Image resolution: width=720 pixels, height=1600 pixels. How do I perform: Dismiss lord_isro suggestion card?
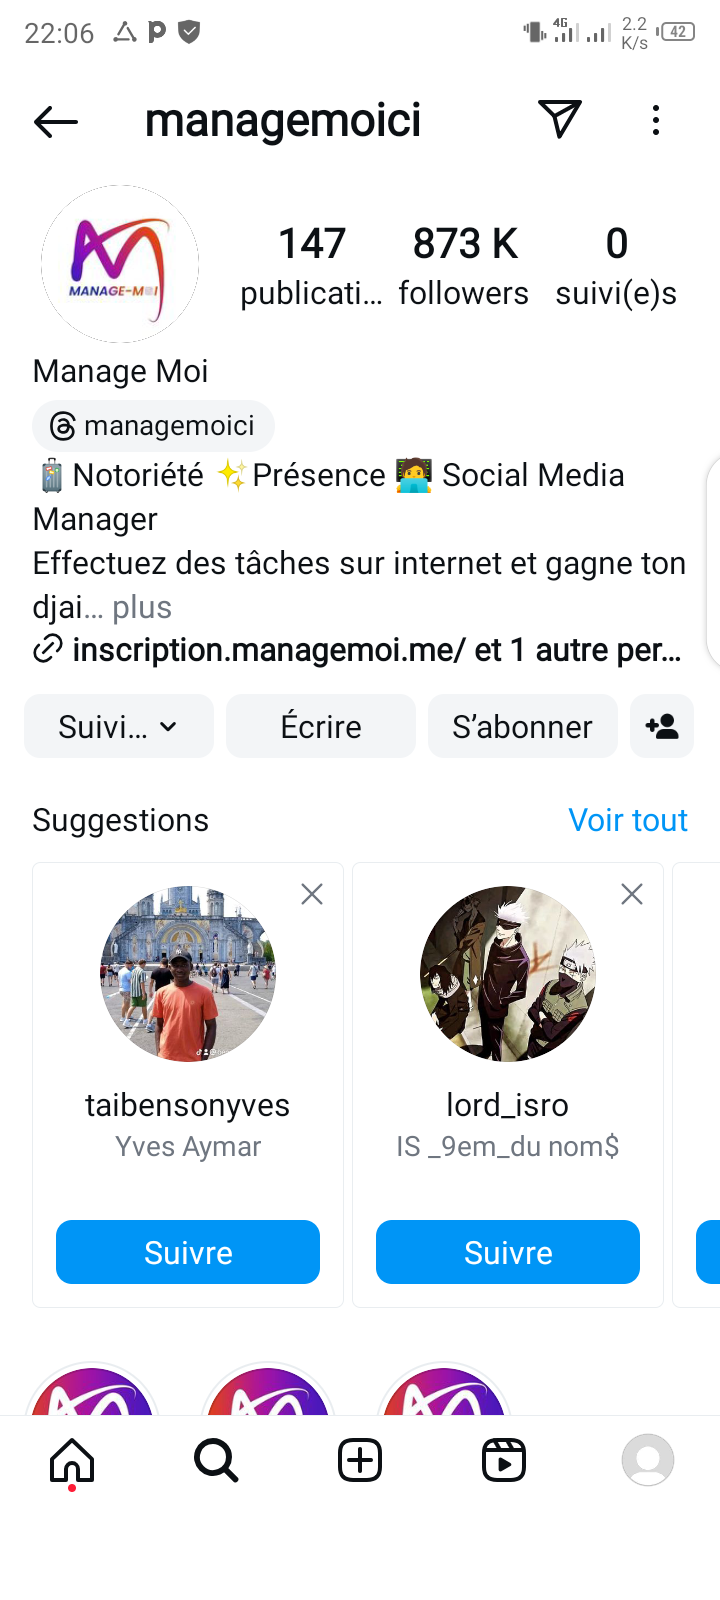(632, 894)
